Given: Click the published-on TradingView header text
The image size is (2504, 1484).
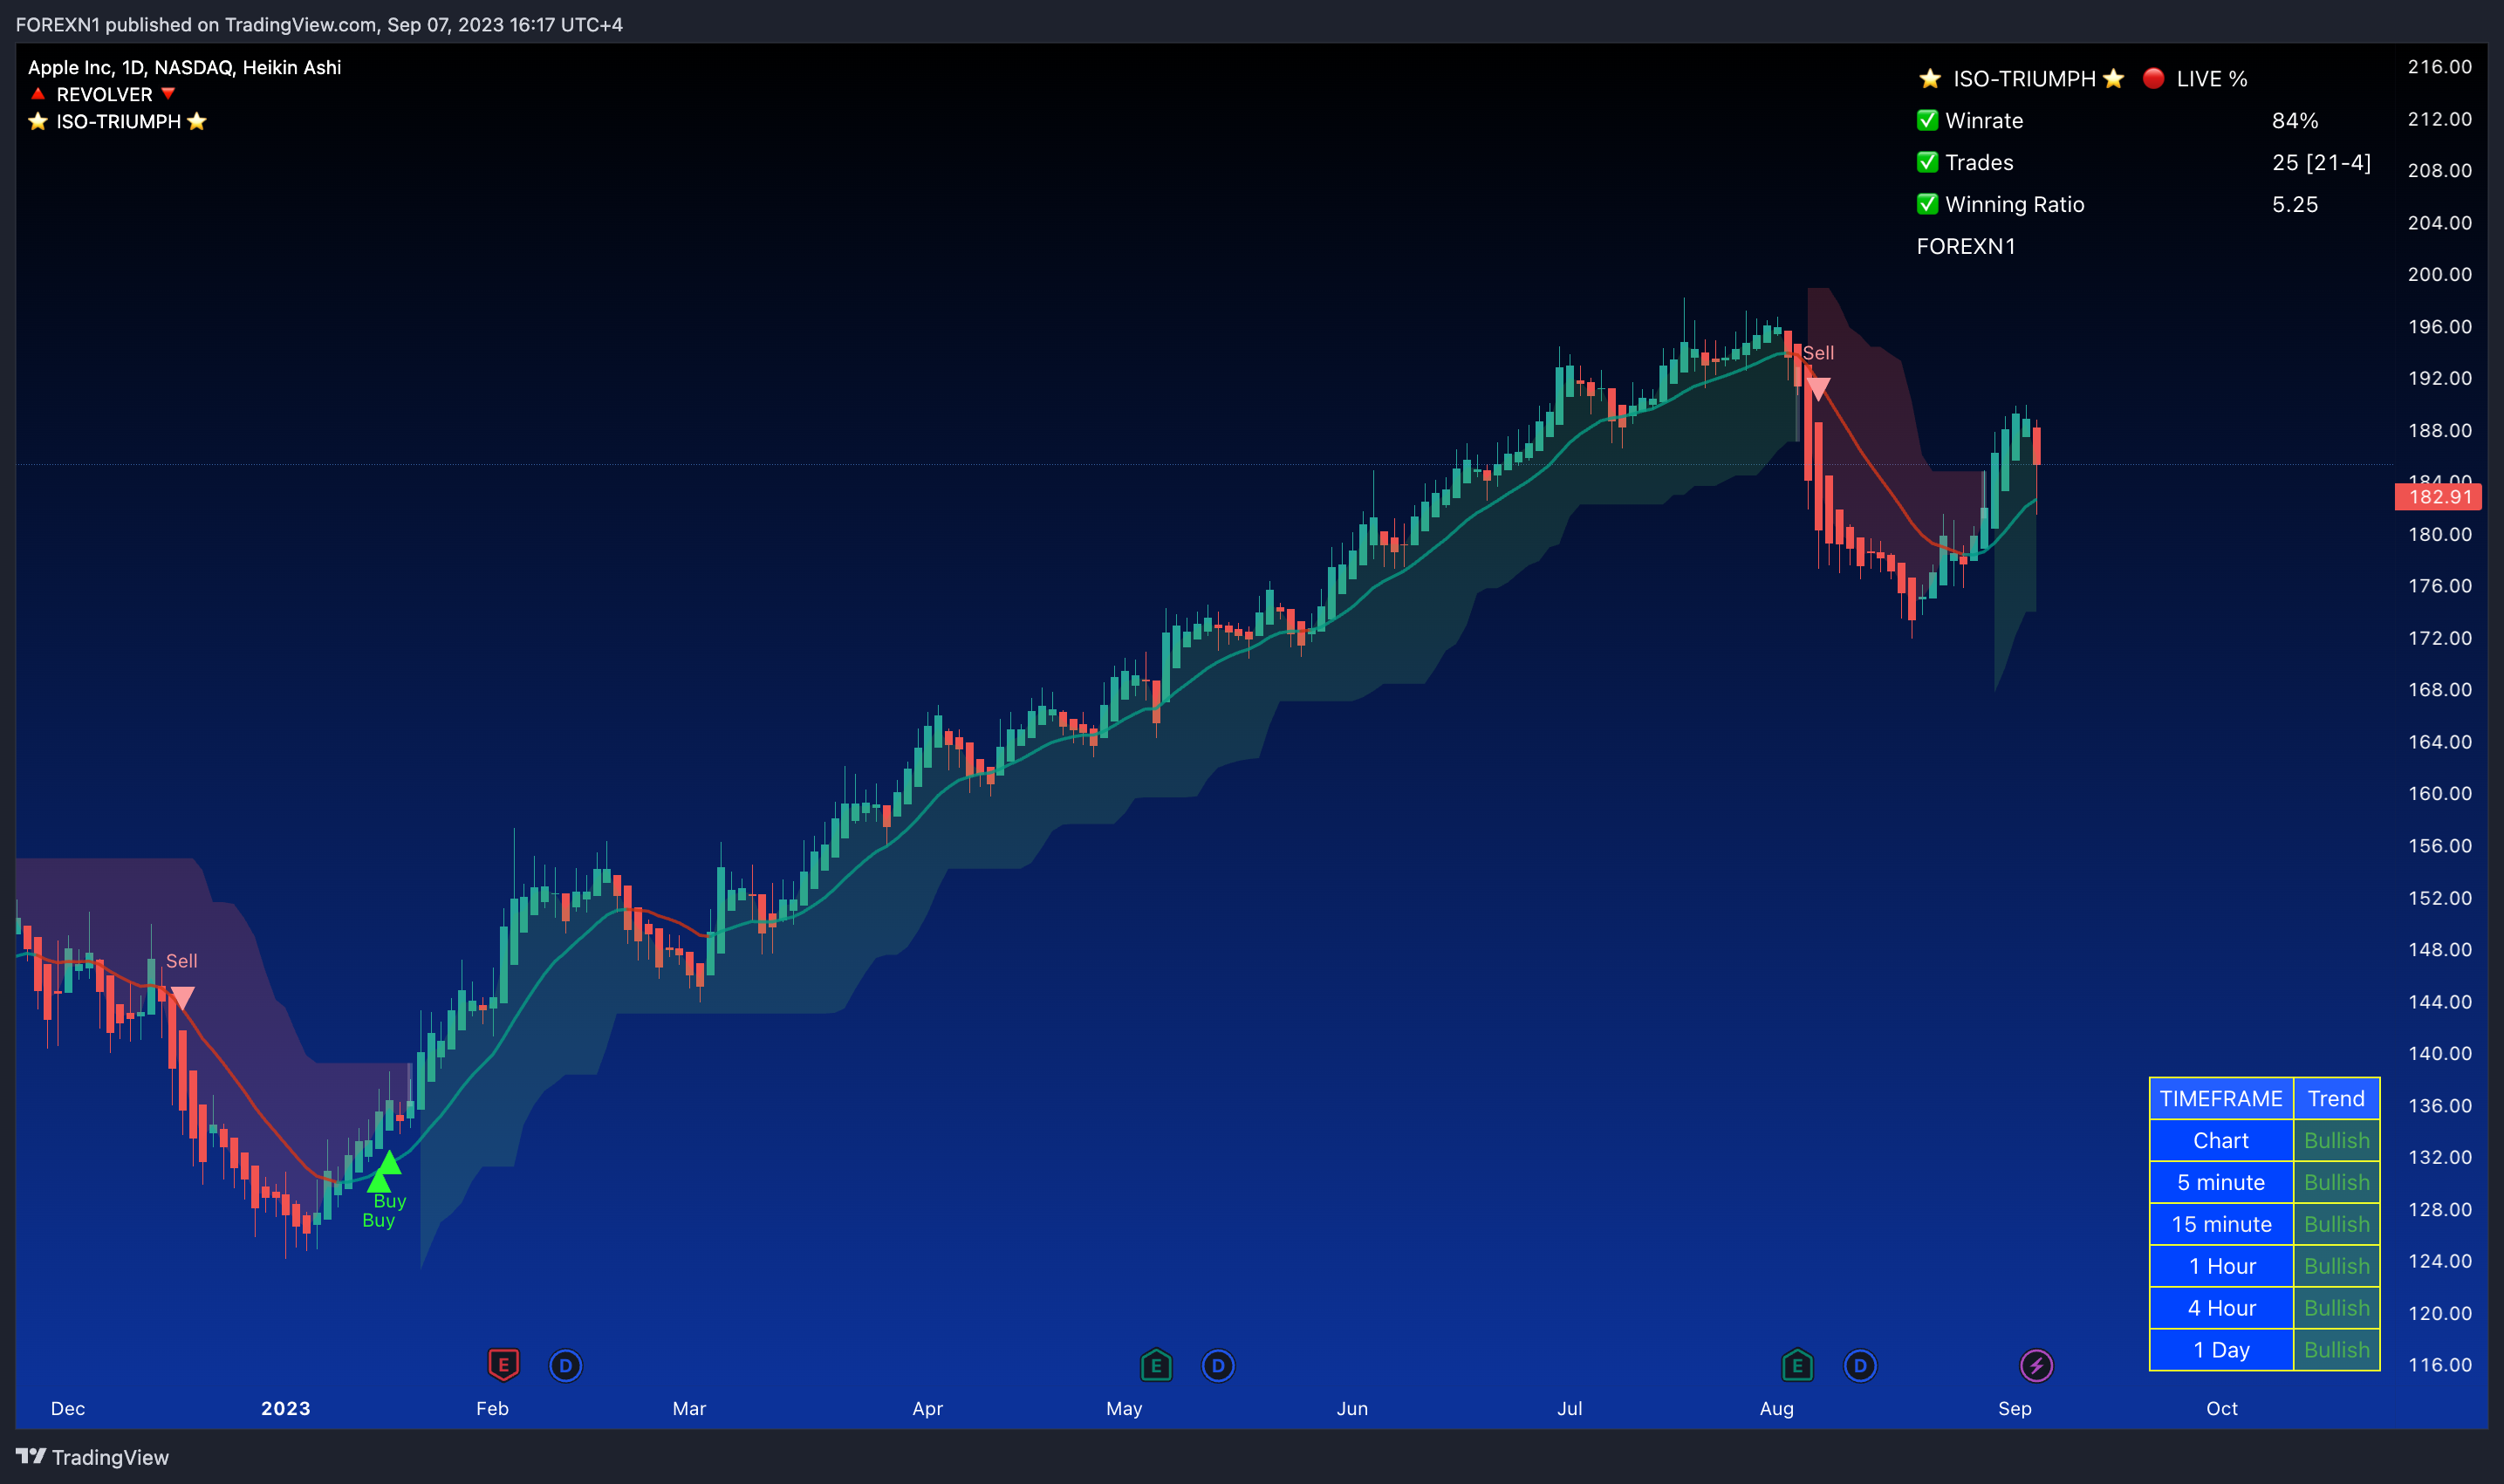Looking at the screenshot, I should pyautogui.click(x=319, y=24).
